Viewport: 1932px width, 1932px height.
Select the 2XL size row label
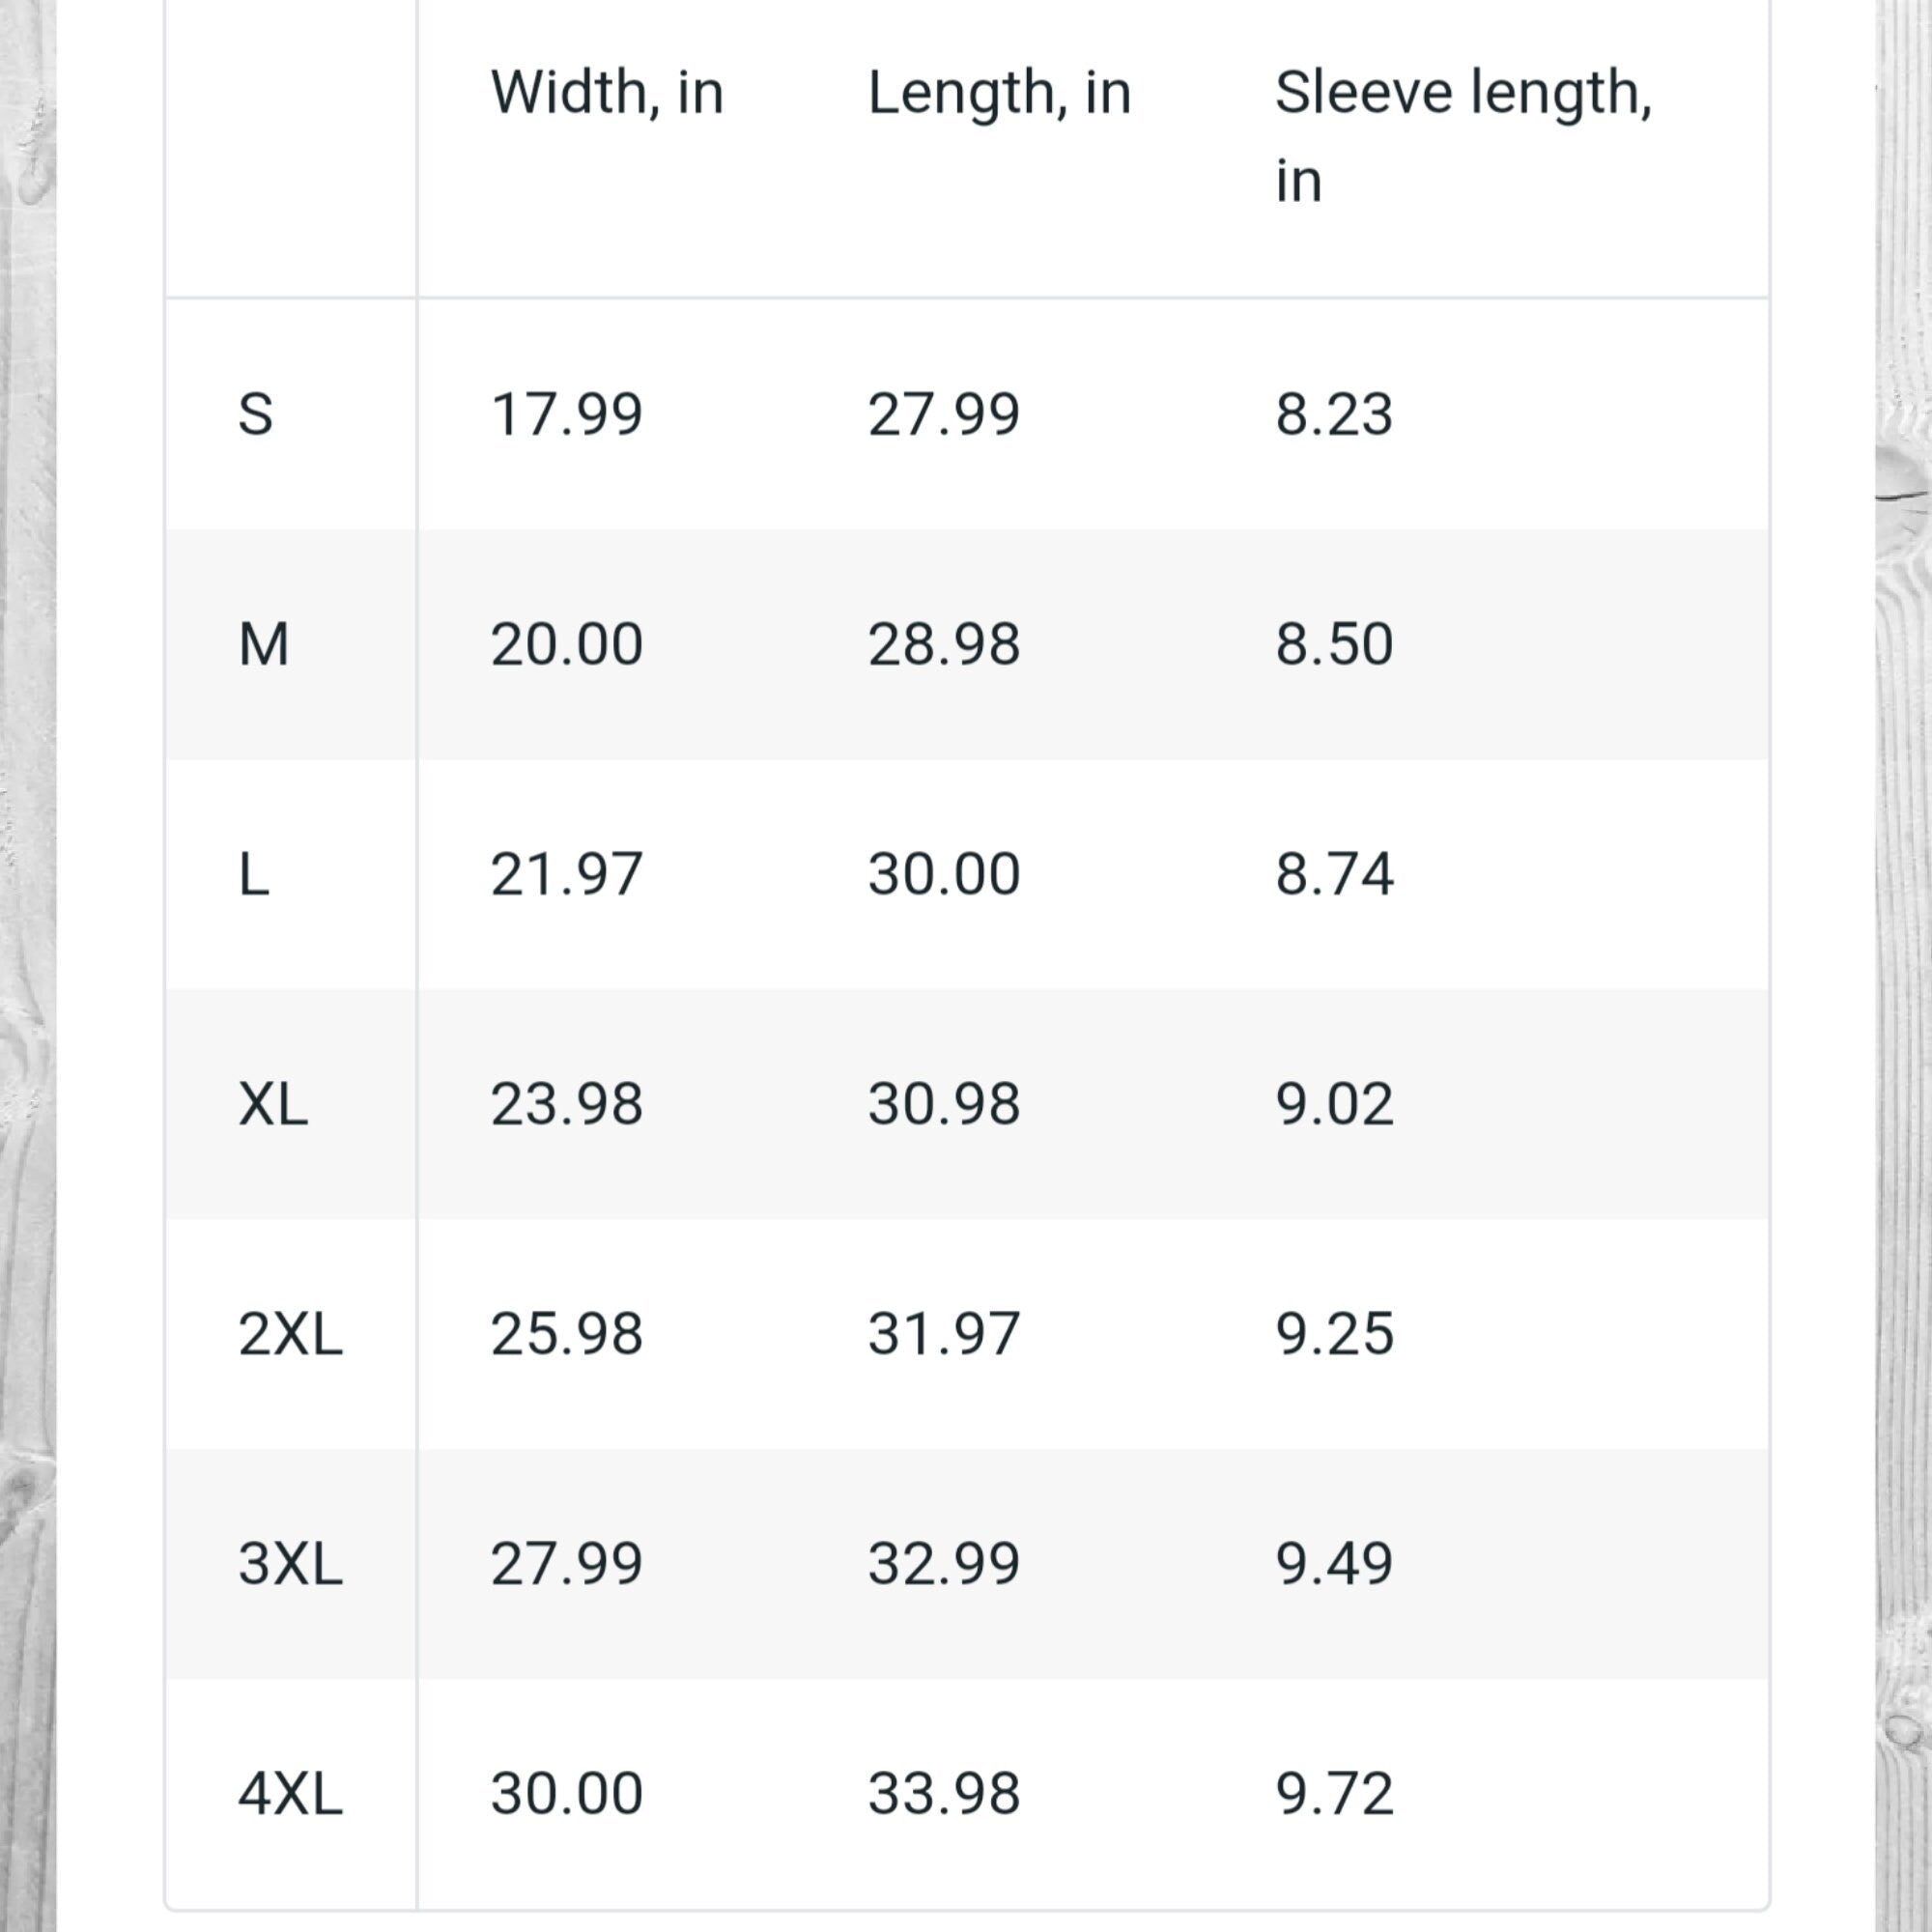click(290, 1333)
